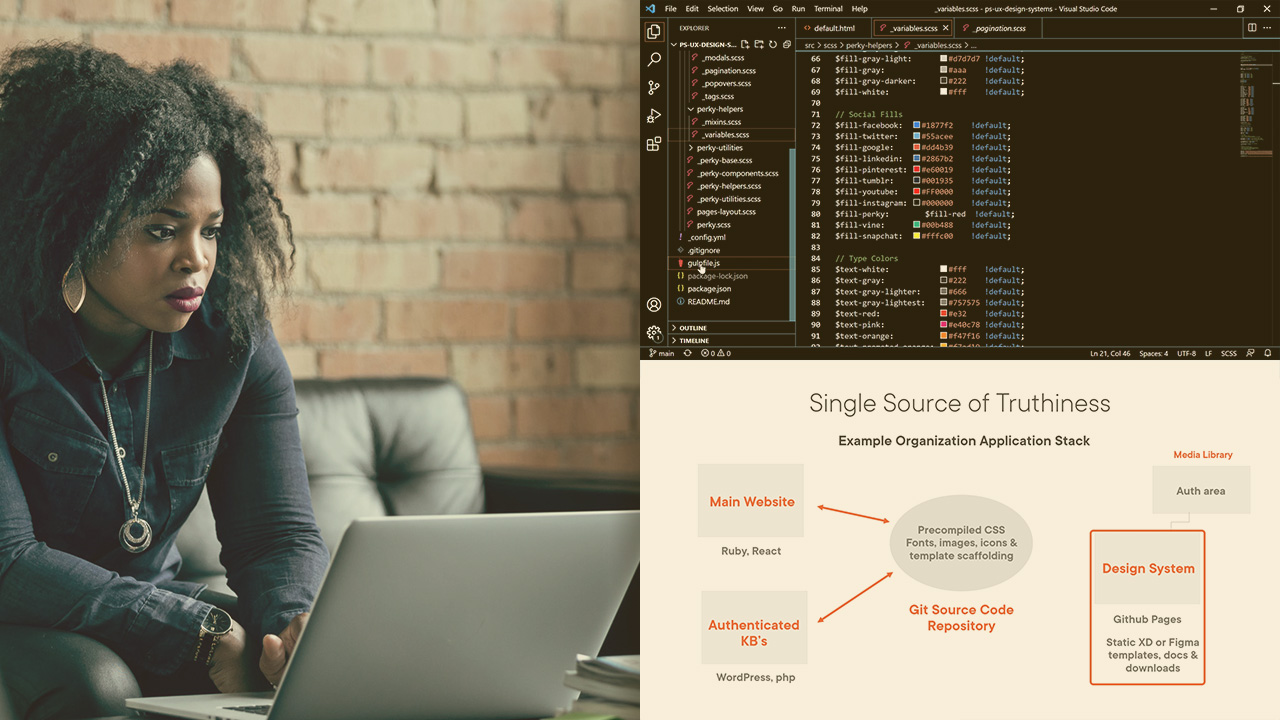Click the $fill-facebook color swatch

[x=916, y=126]
